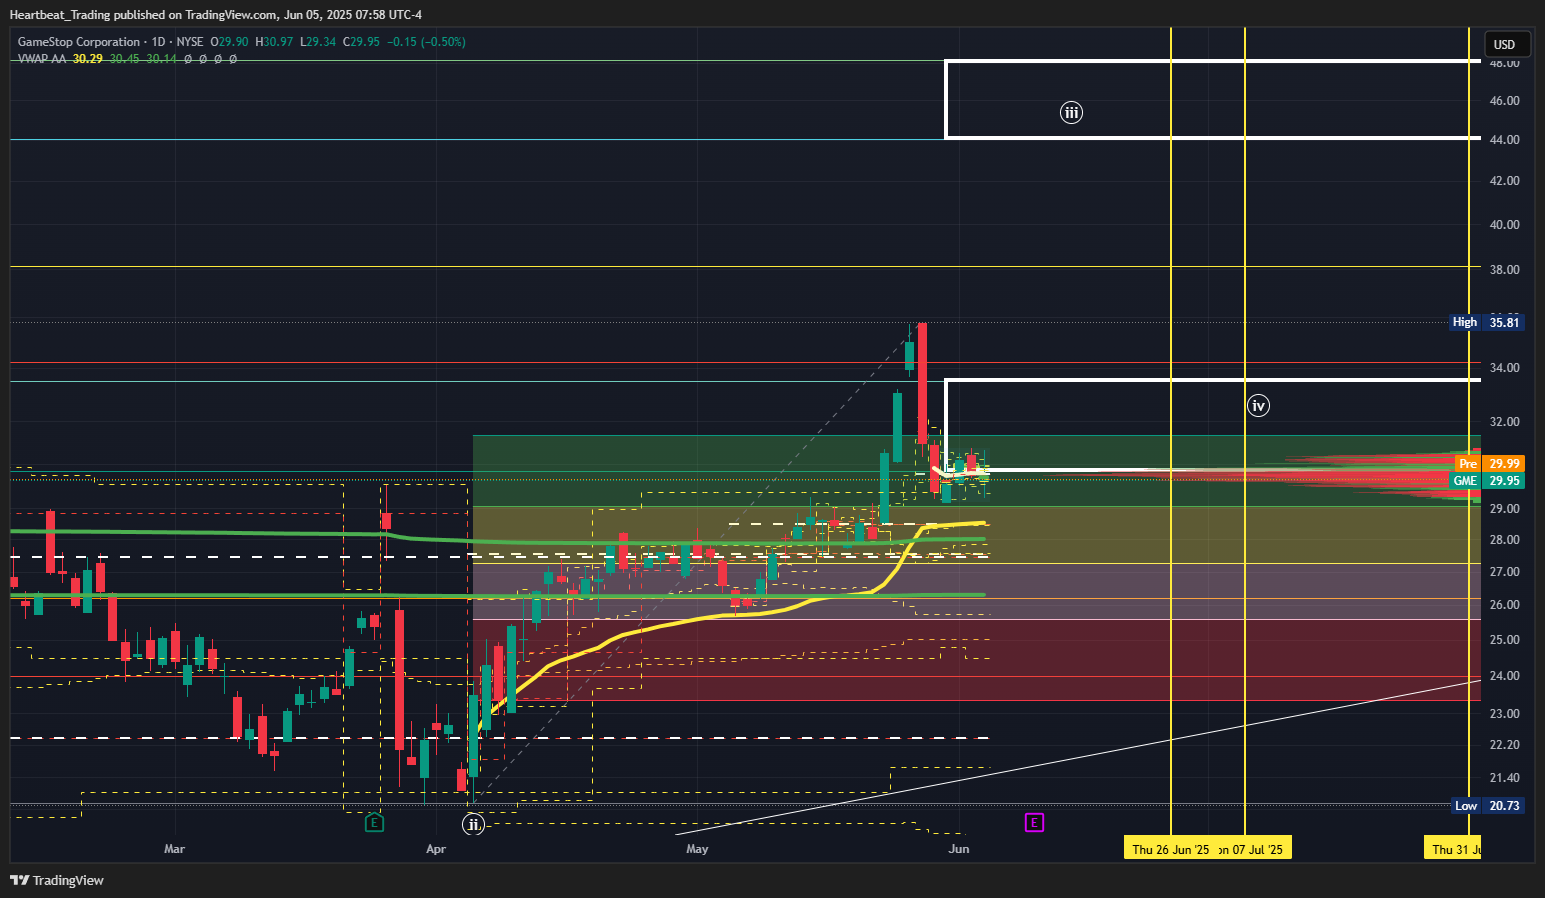The image size is (1545, 898).
Task: Click the Mar label on time axis
Action: point(174,849)
